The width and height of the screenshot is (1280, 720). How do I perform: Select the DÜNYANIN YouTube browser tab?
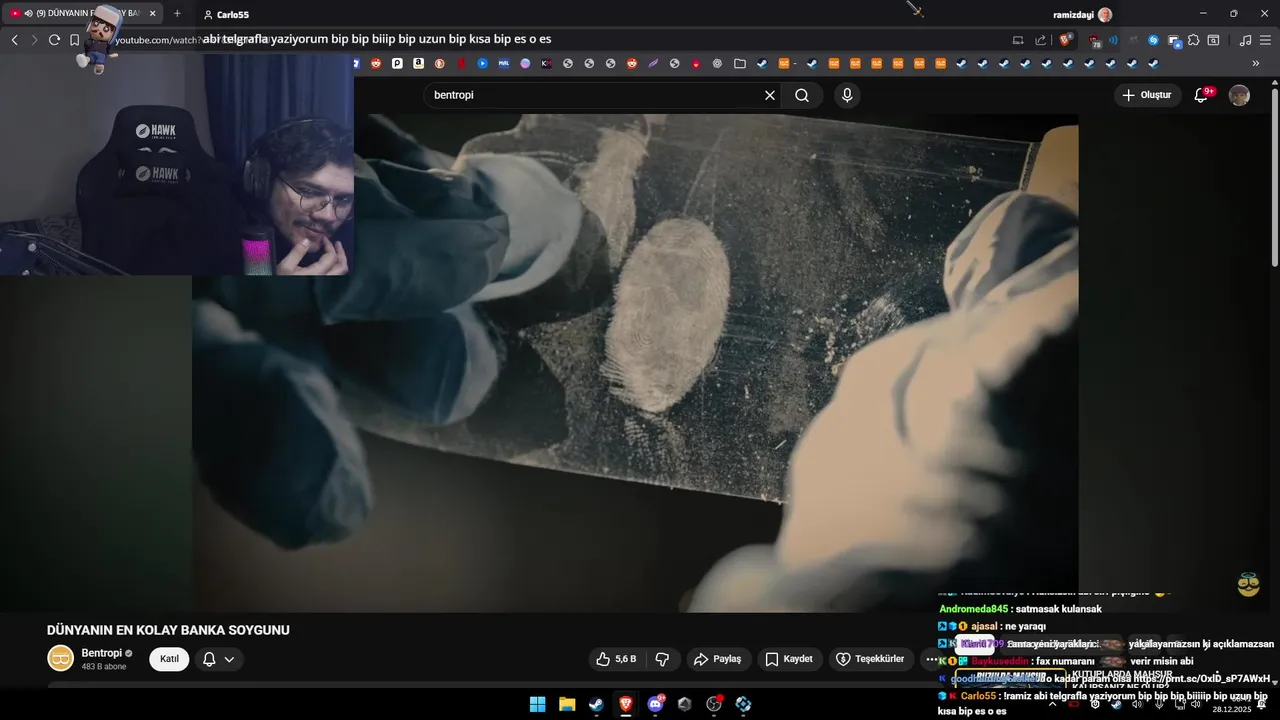(x=82, y=14)
